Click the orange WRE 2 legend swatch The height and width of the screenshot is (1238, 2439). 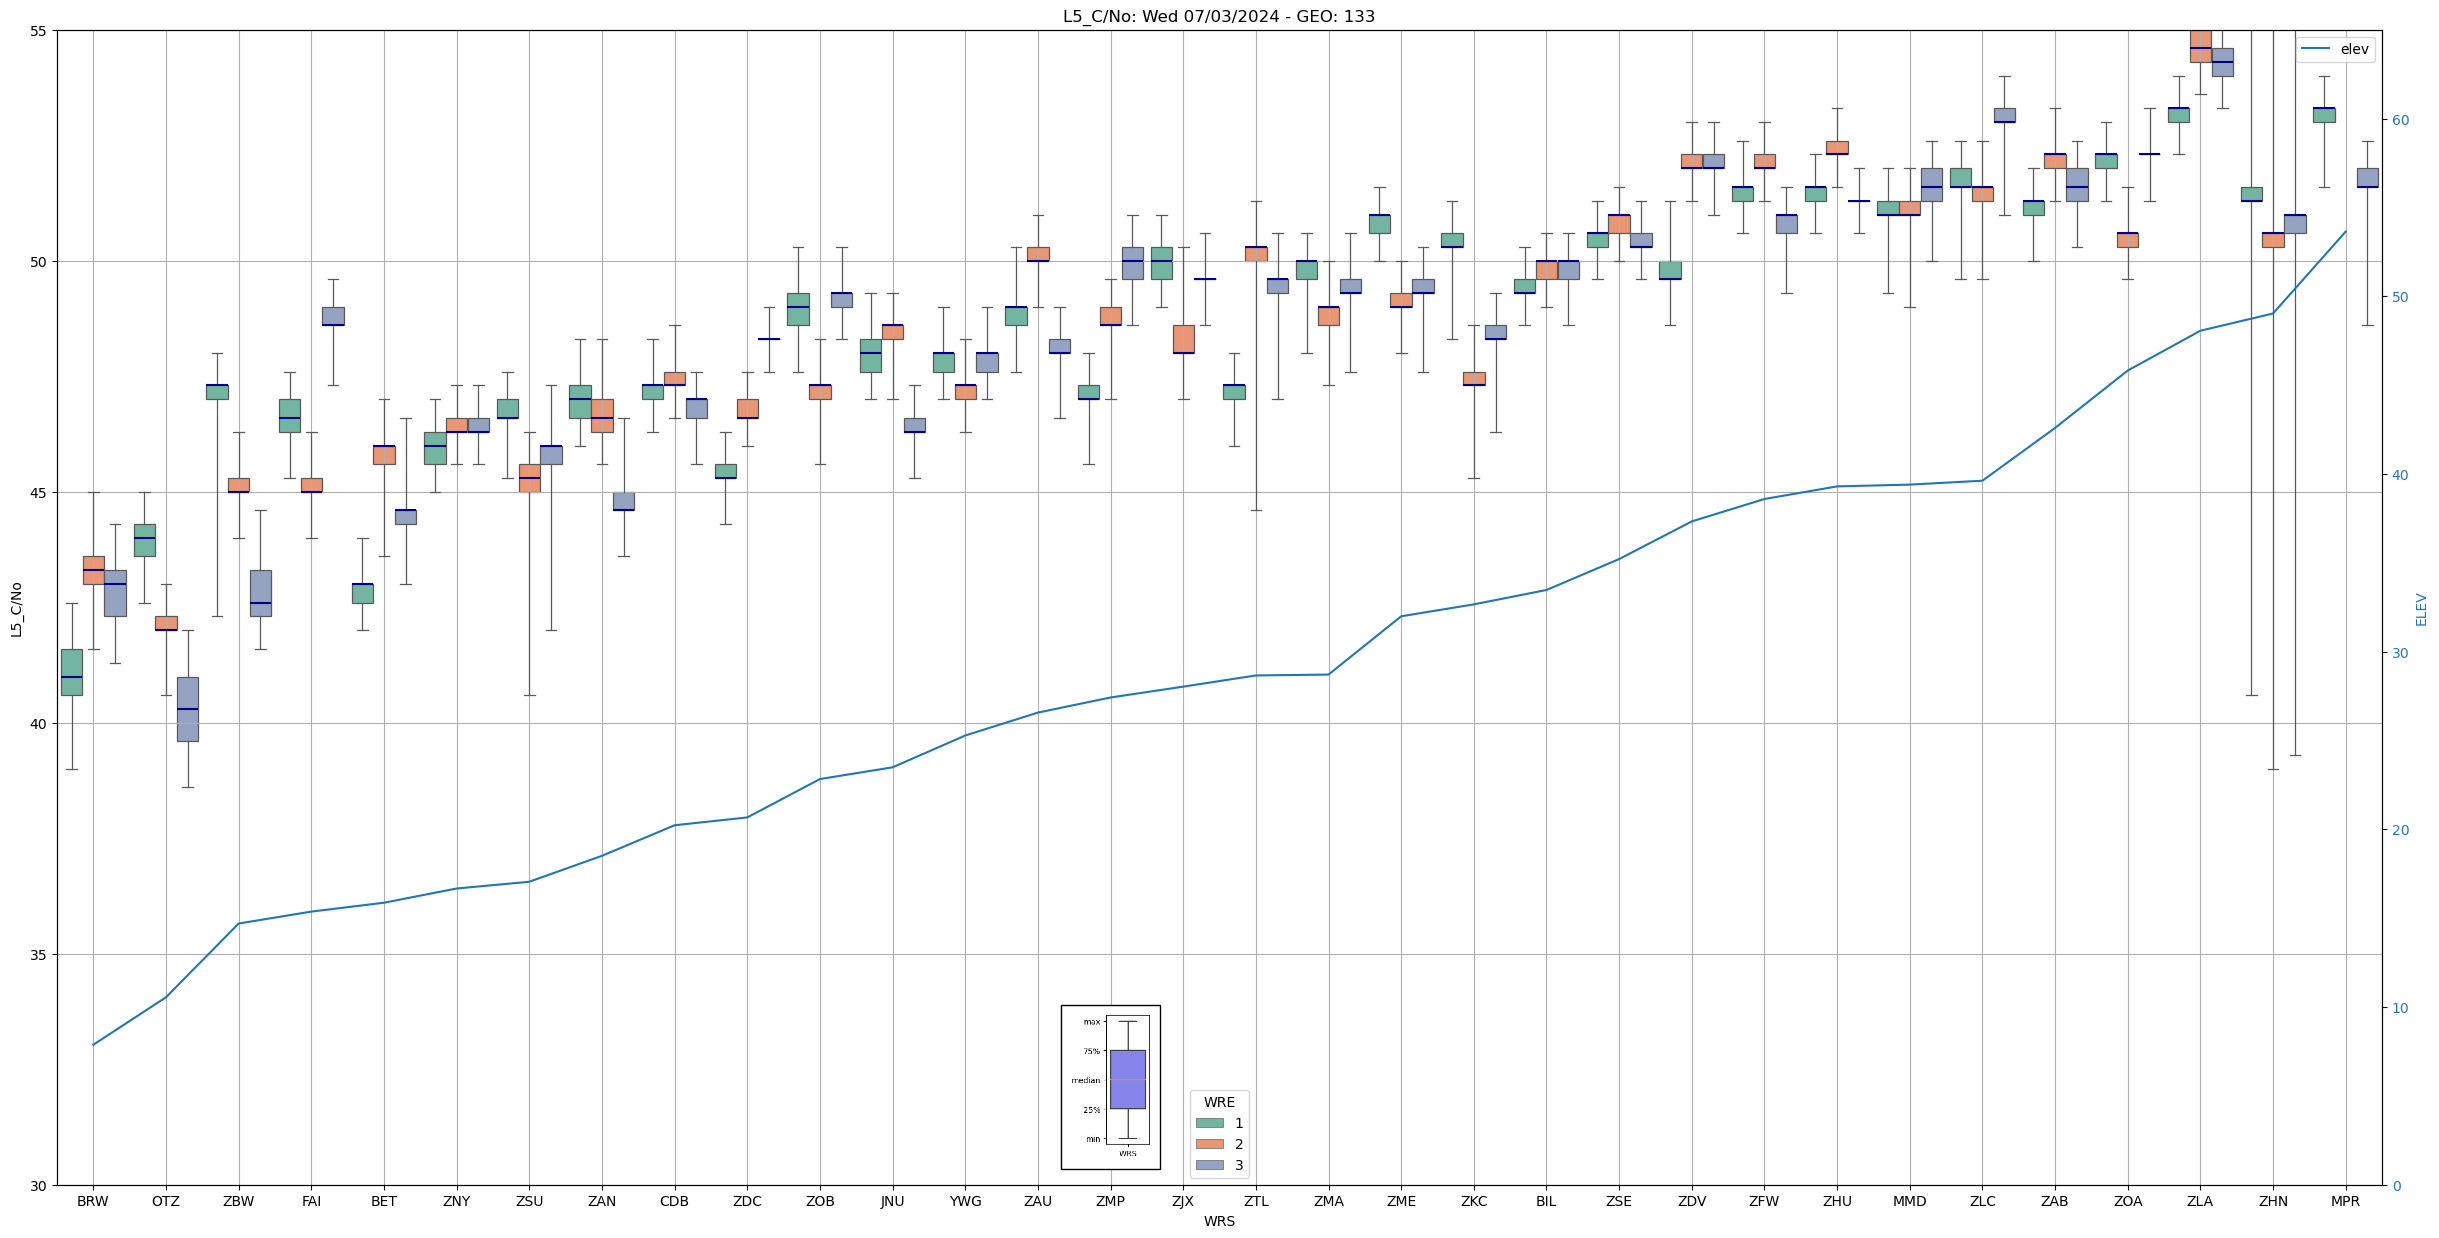click(x=1209, y=1144)
